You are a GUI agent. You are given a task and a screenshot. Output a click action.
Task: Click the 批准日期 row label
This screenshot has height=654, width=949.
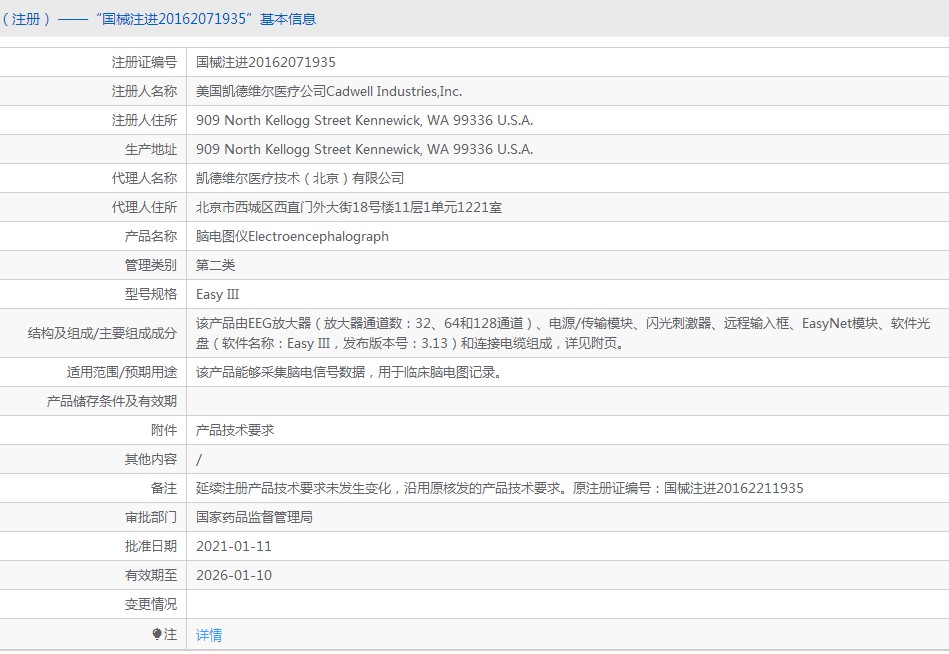click(x=151, y=546)
